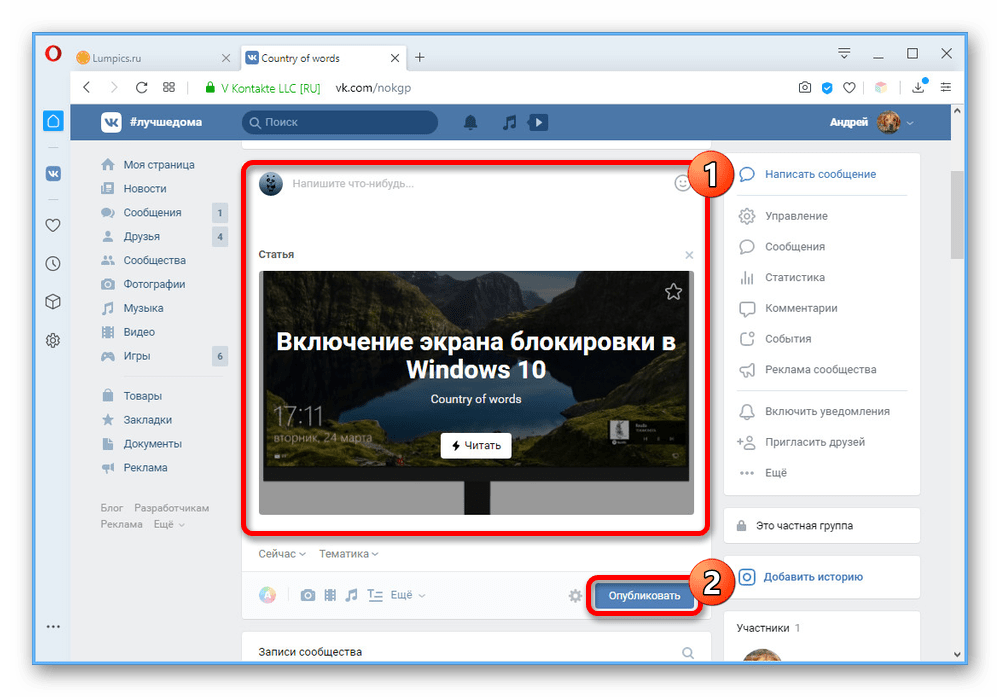Open Фотографии in left menu

(x=154, y=284)
